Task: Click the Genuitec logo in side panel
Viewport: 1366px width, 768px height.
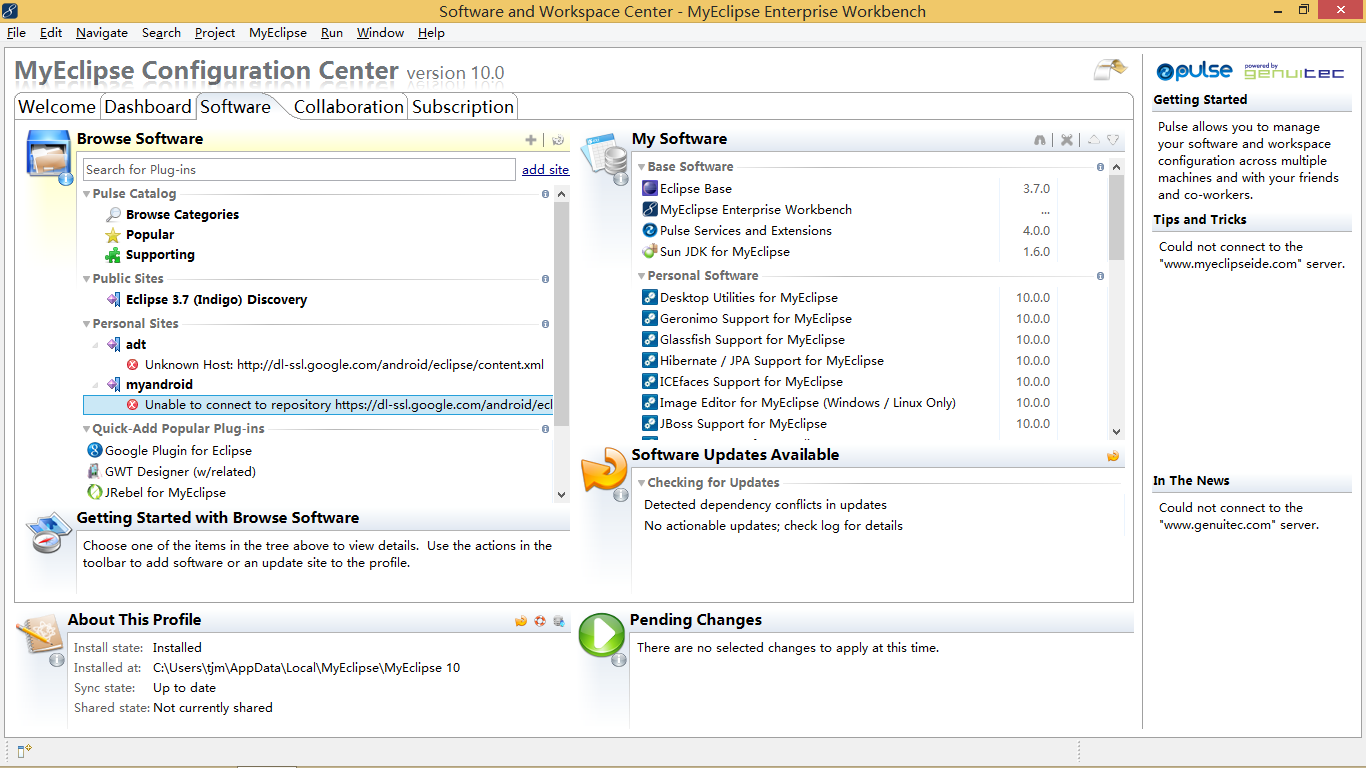Action: pos(1294,71)
